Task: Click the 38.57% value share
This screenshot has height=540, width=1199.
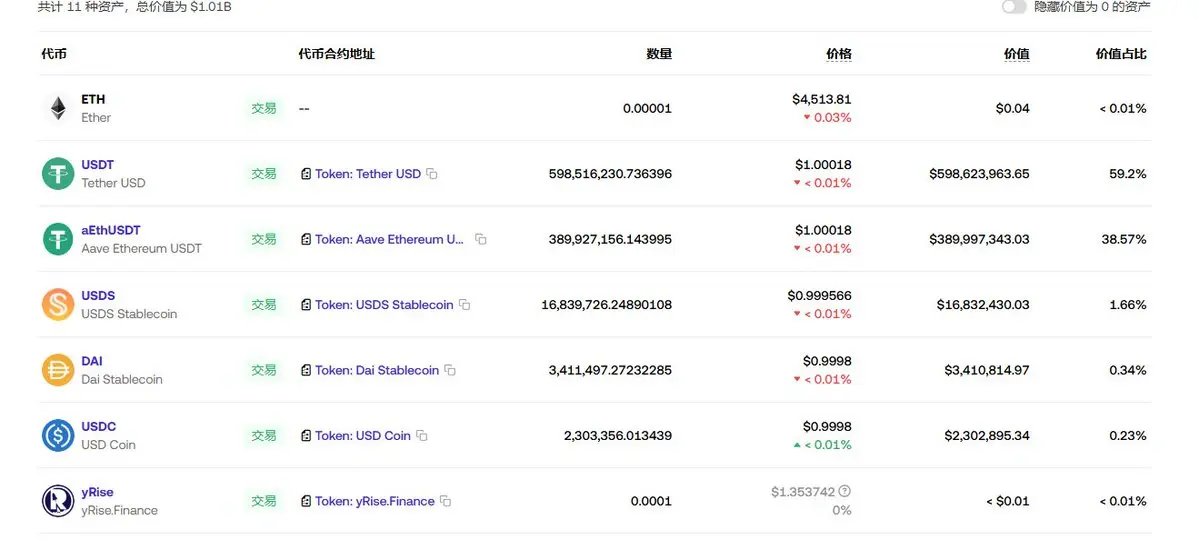Action: [x=1124, y=239]
